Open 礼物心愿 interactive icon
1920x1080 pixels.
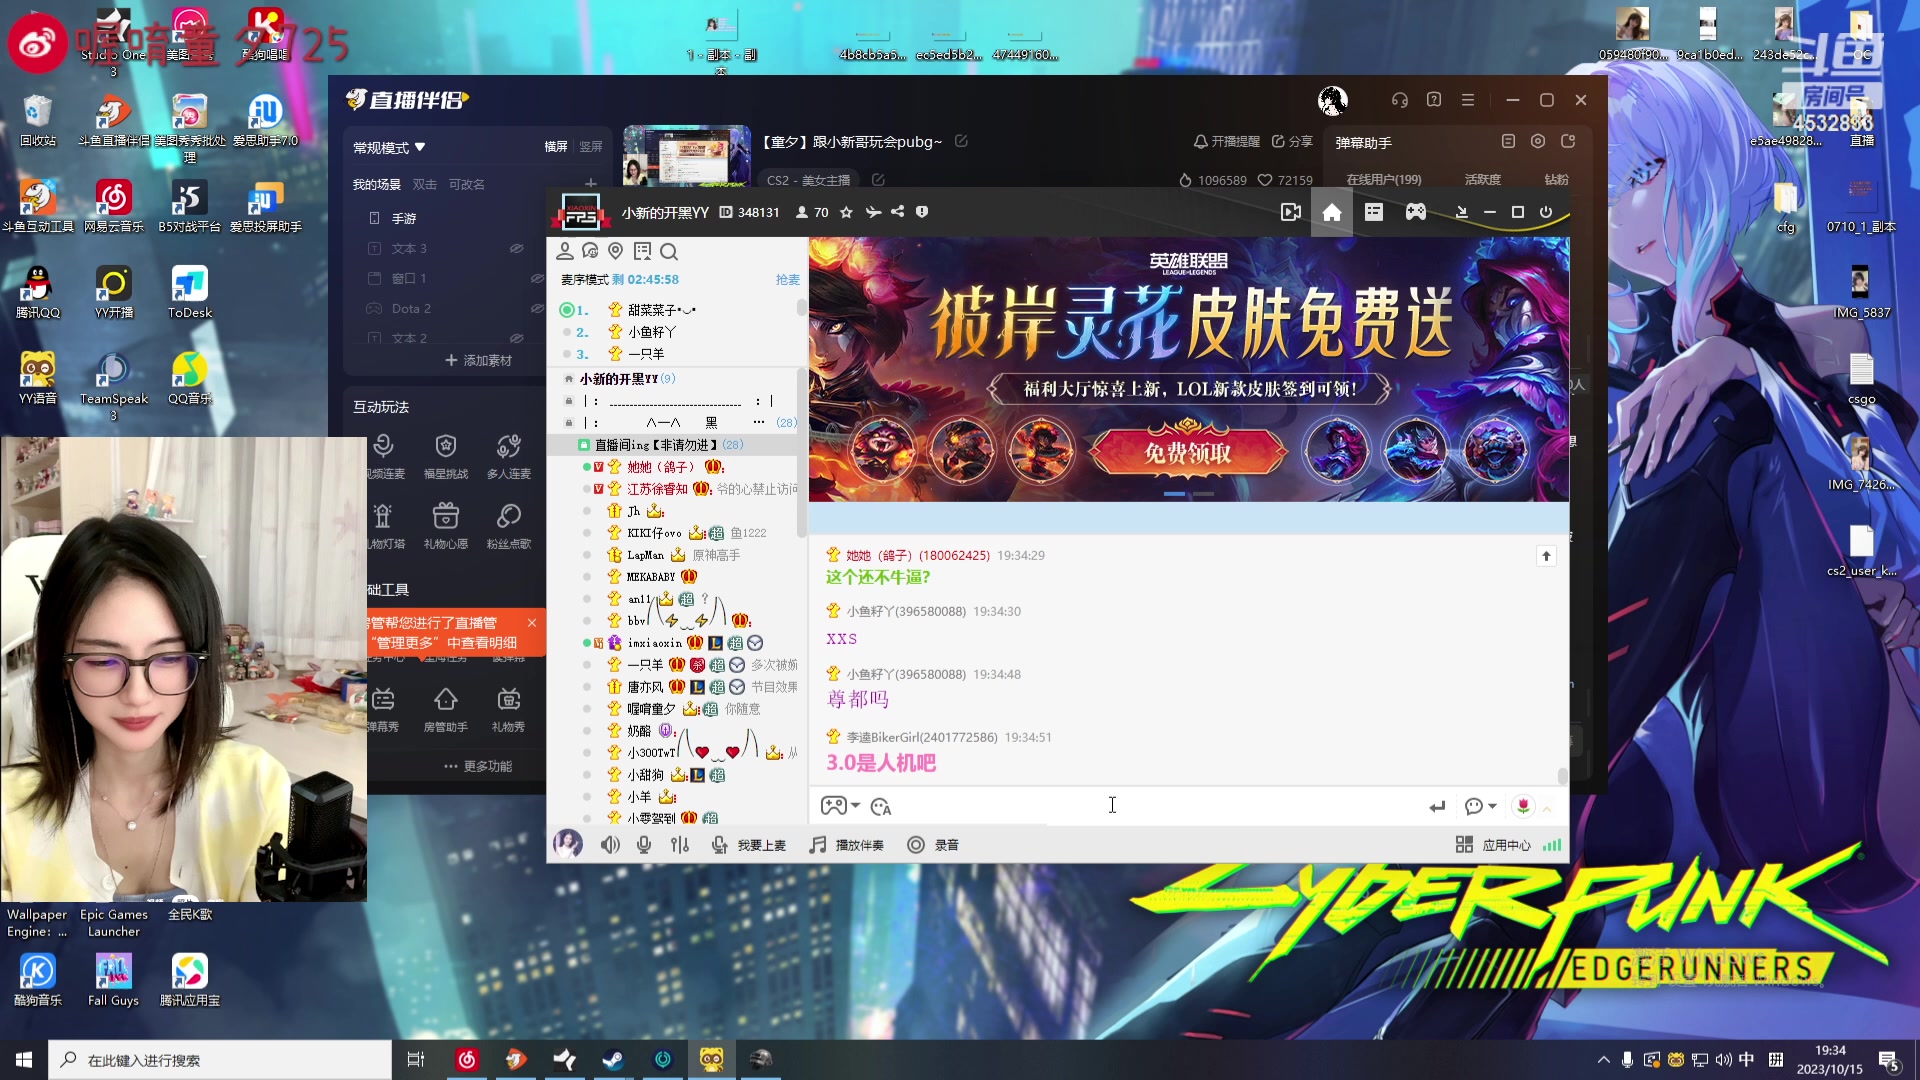[445, 525]
